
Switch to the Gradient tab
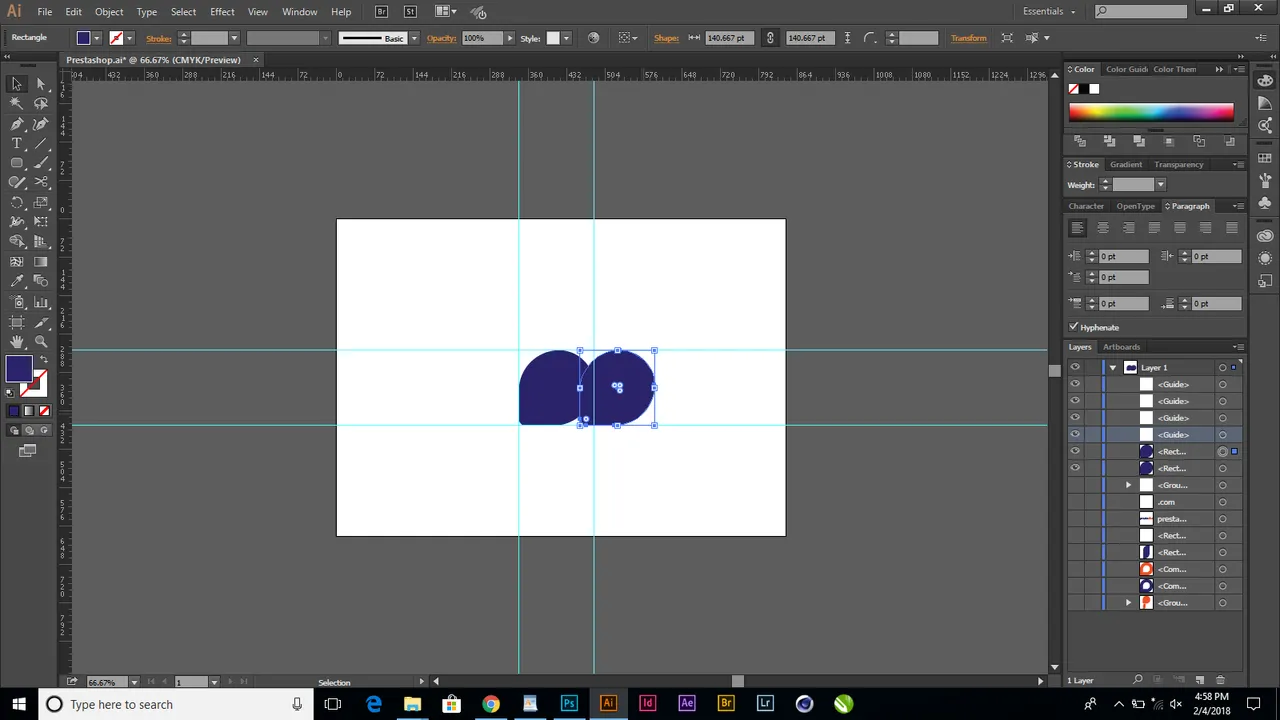pyautogui.click(x=1125, y=164)
